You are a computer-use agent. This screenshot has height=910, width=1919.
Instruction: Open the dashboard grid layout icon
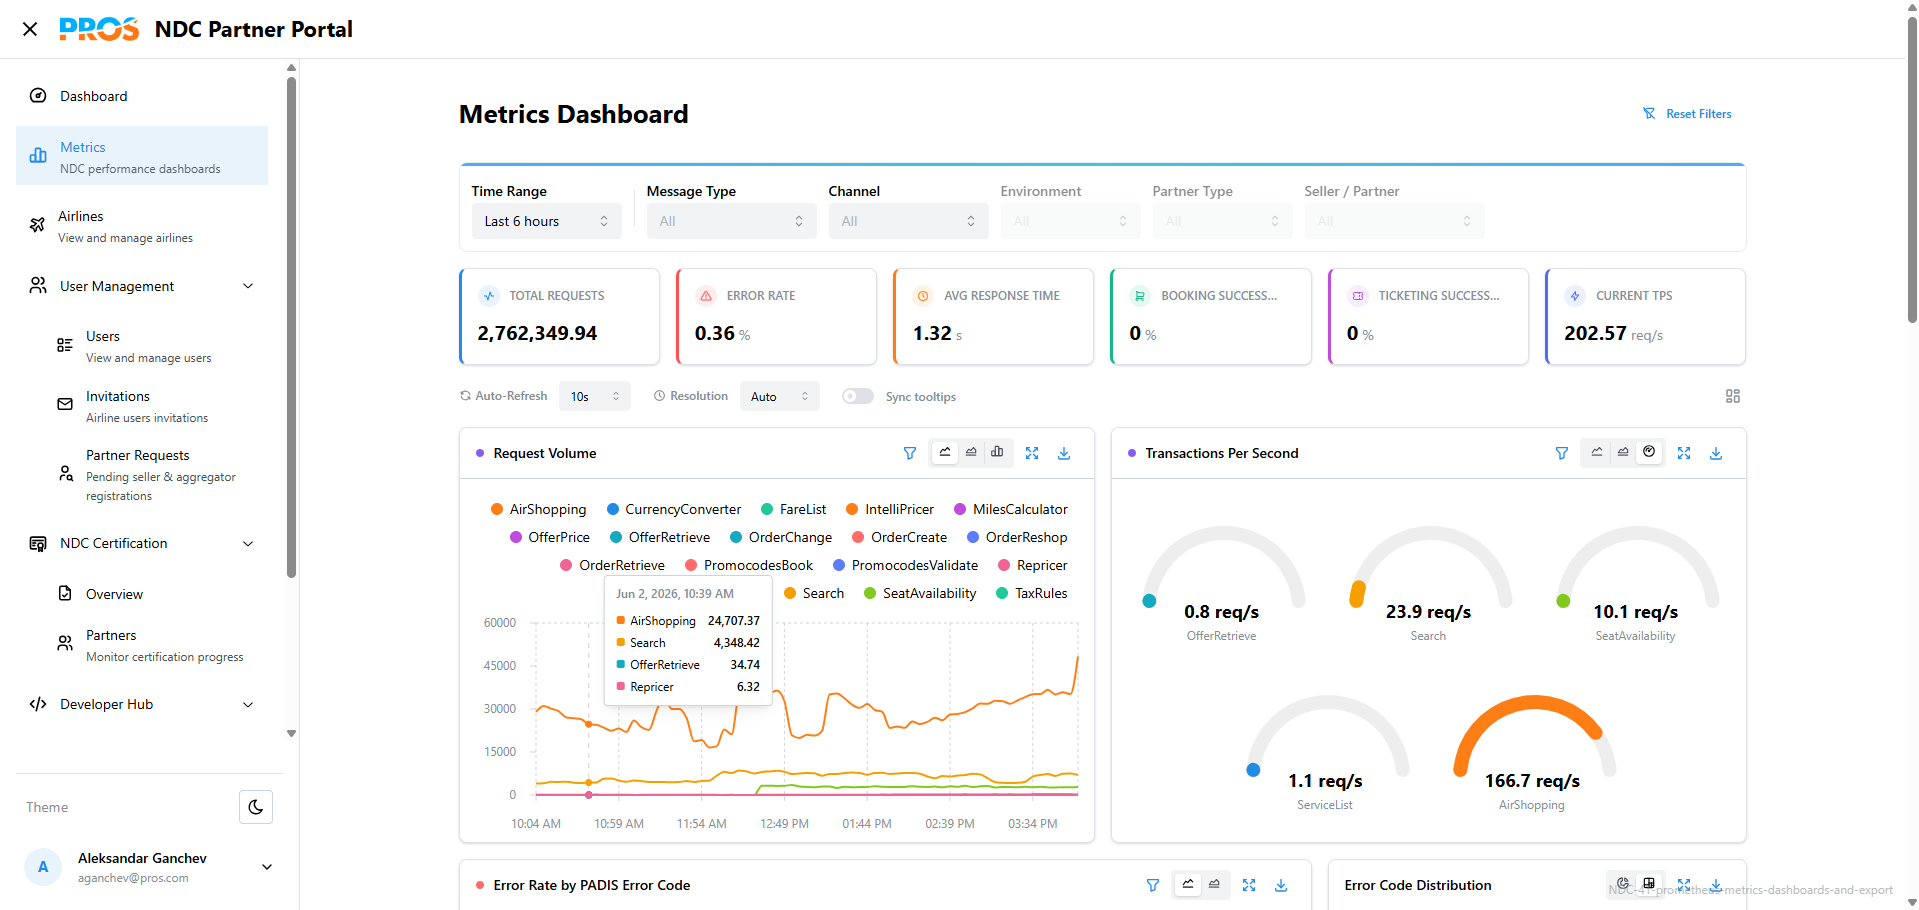[1733, 396]
